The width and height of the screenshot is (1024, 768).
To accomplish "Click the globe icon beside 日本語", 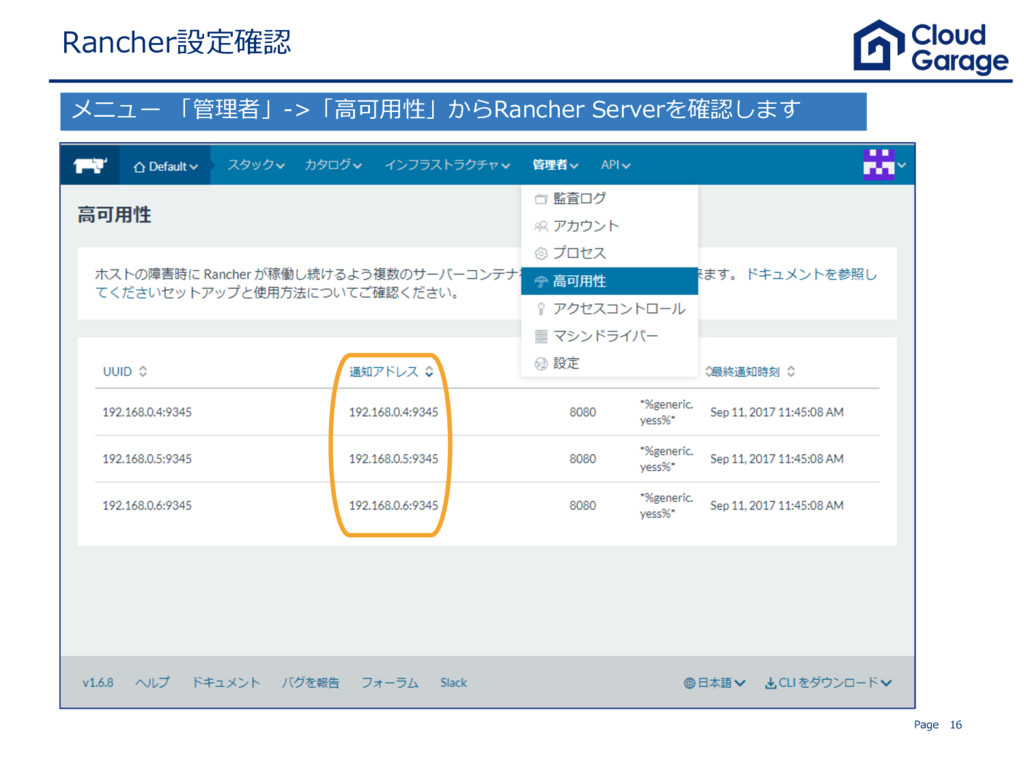I will coord(689,684).
